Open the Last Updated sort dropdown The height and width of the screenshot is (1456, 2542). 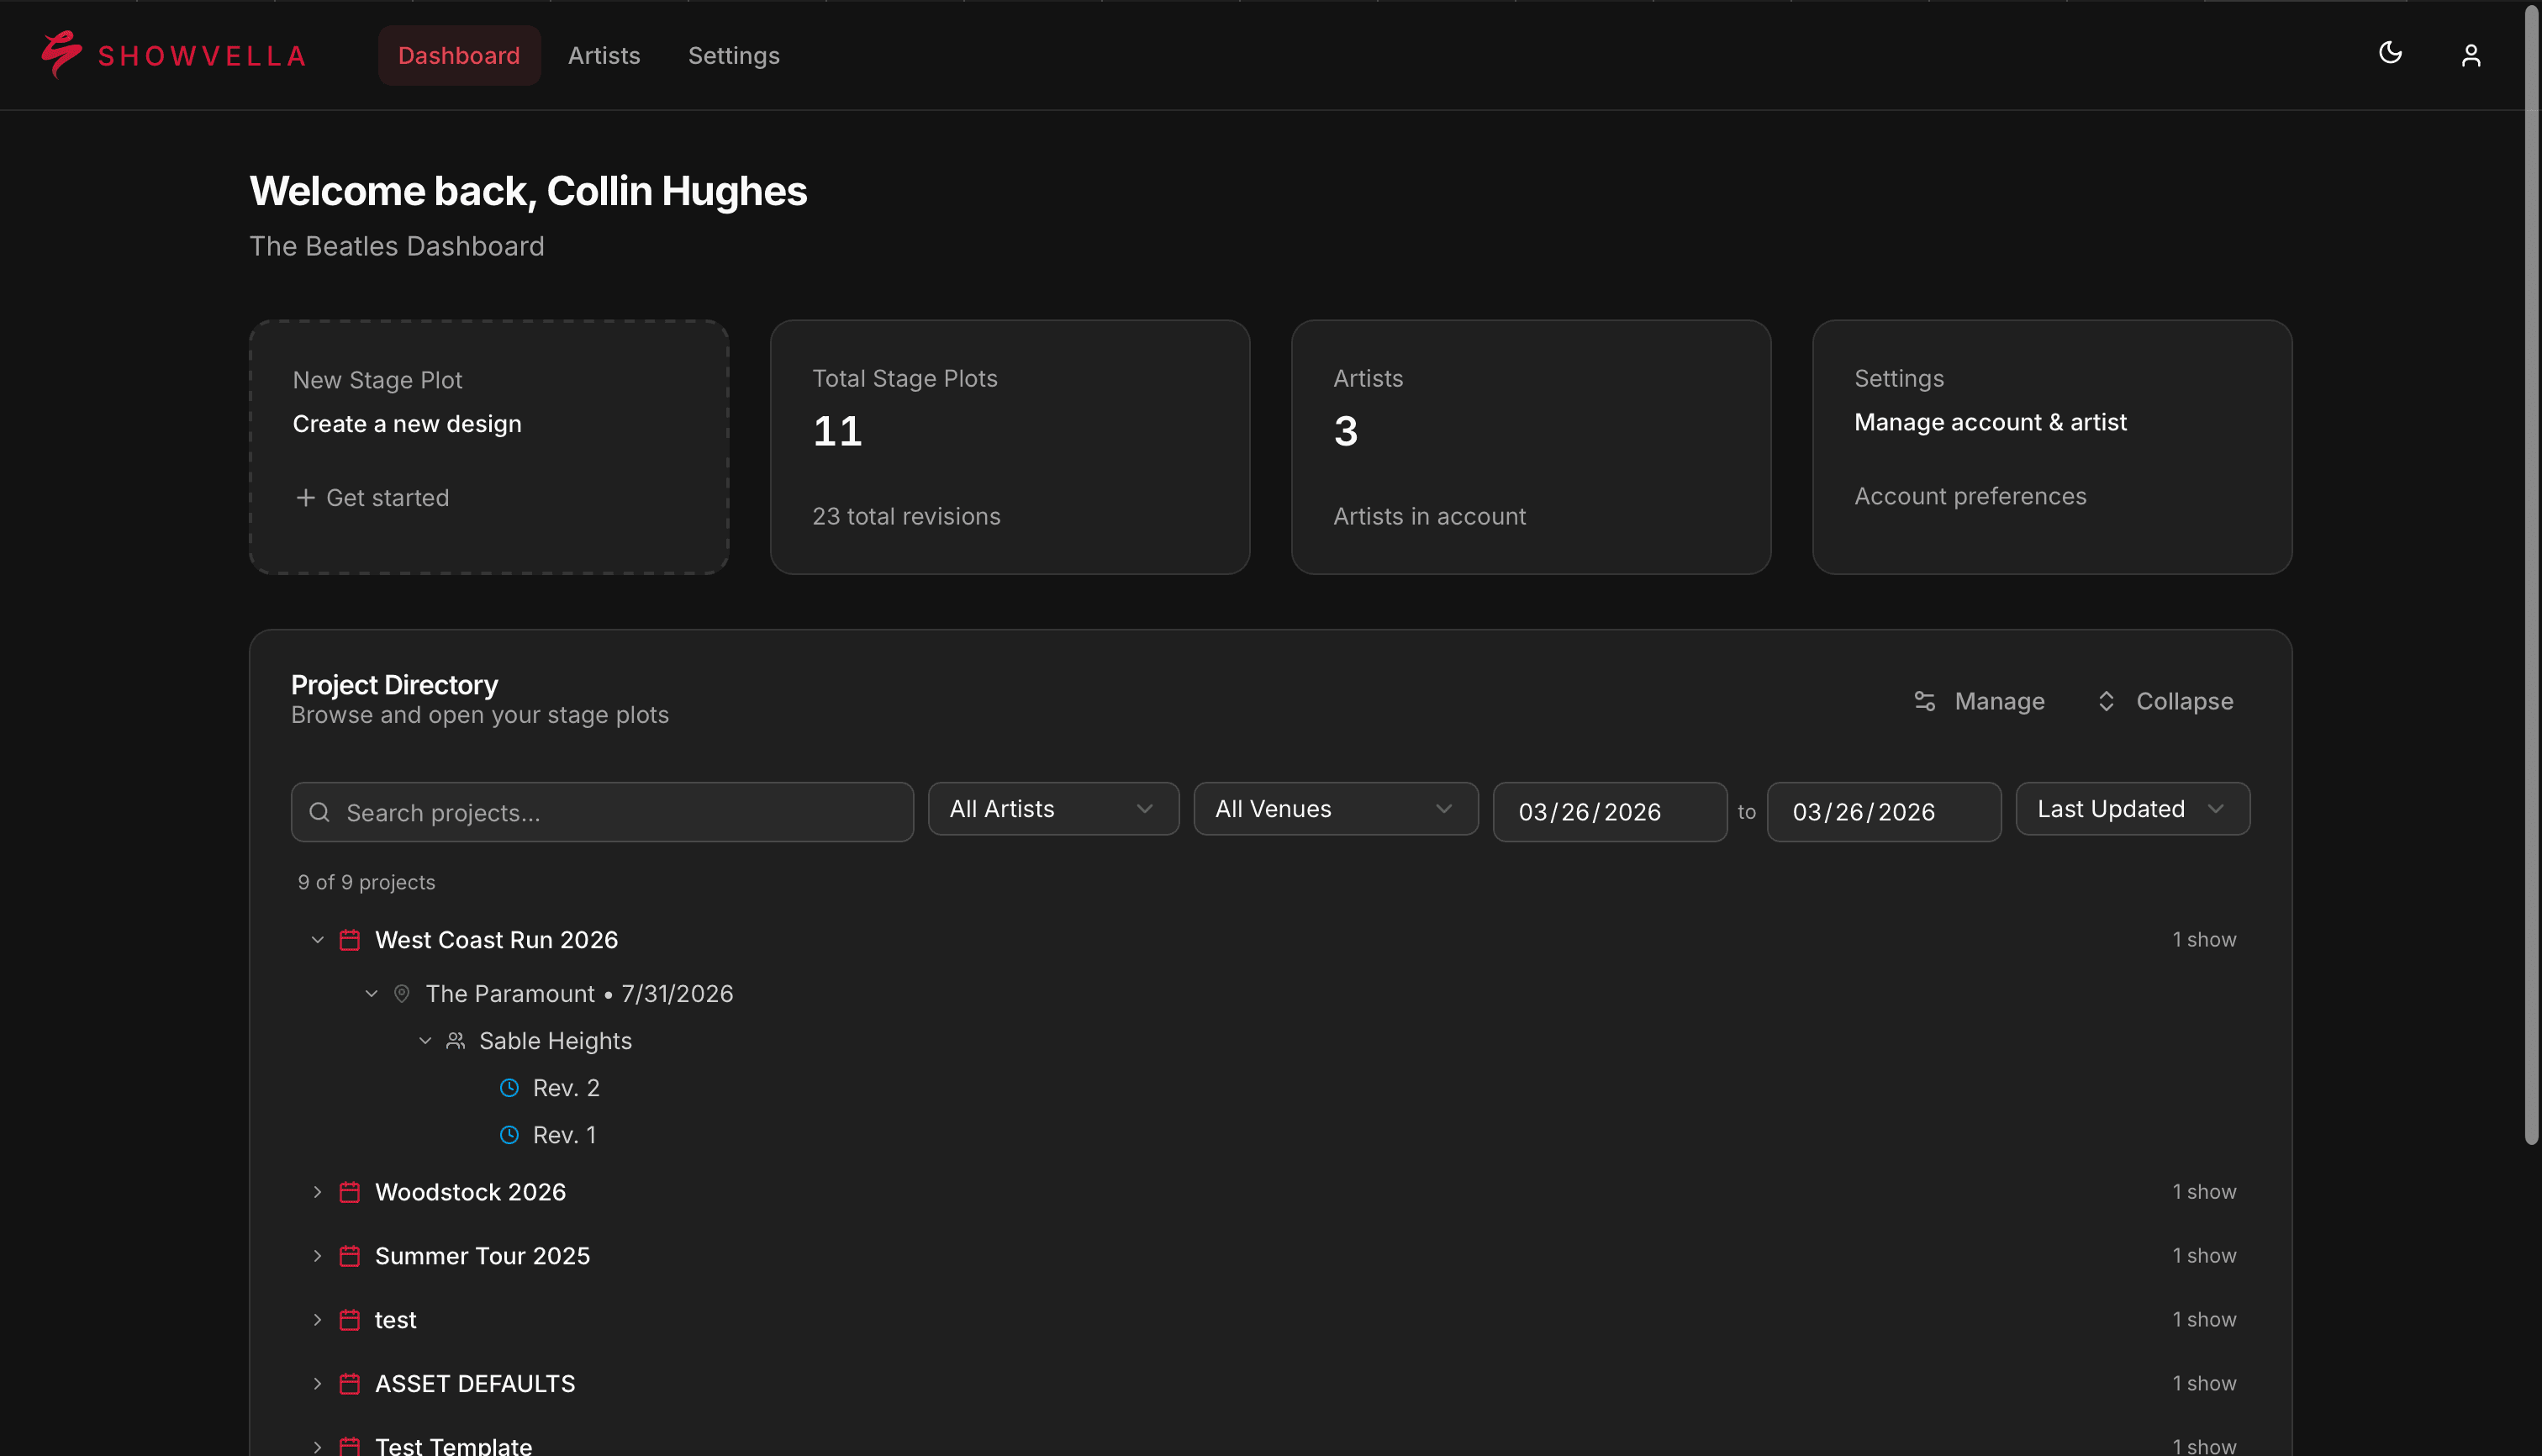tap(2132, 808)
